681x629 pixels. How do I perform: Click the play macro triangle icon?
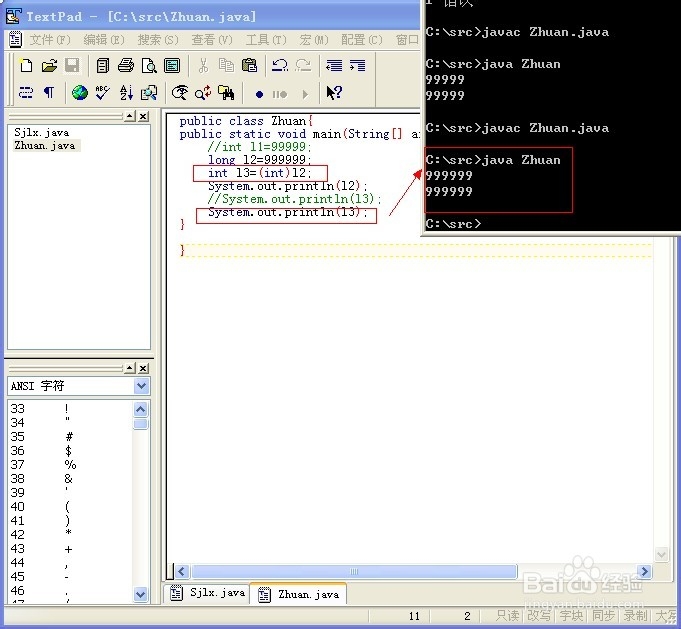coord(305,94)
